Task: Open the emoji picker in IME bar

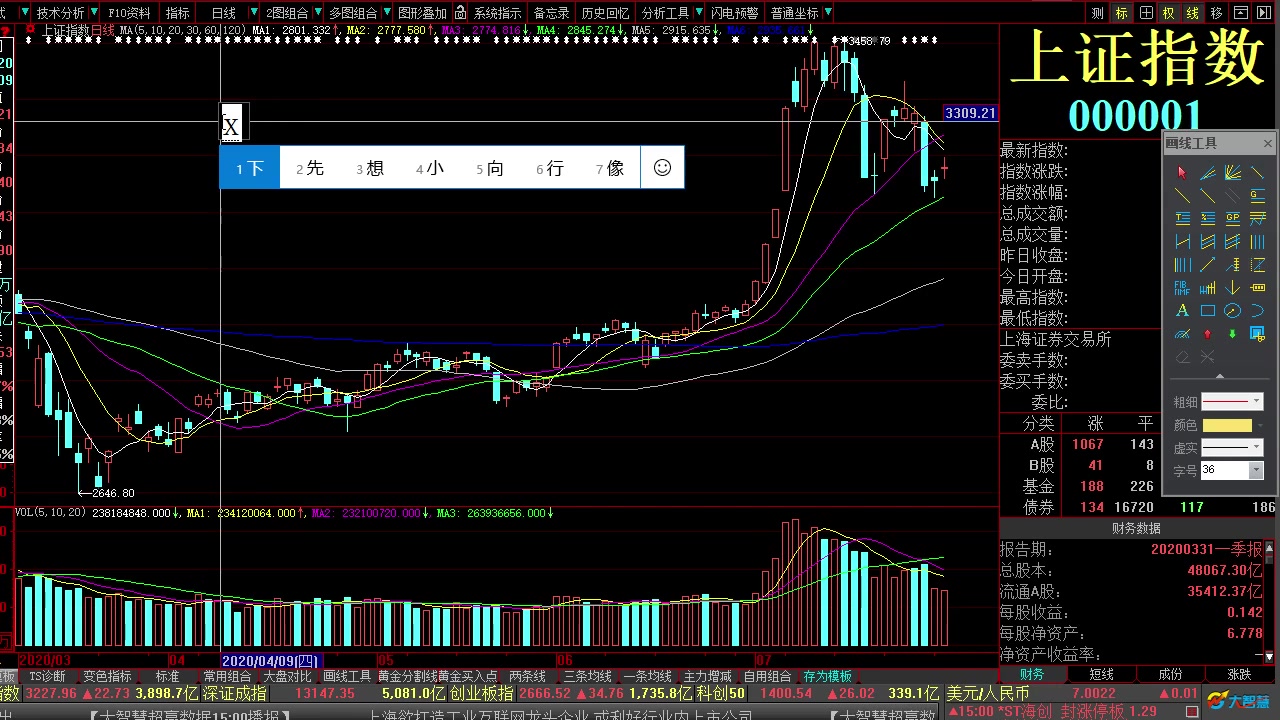Action: point(662,168)
